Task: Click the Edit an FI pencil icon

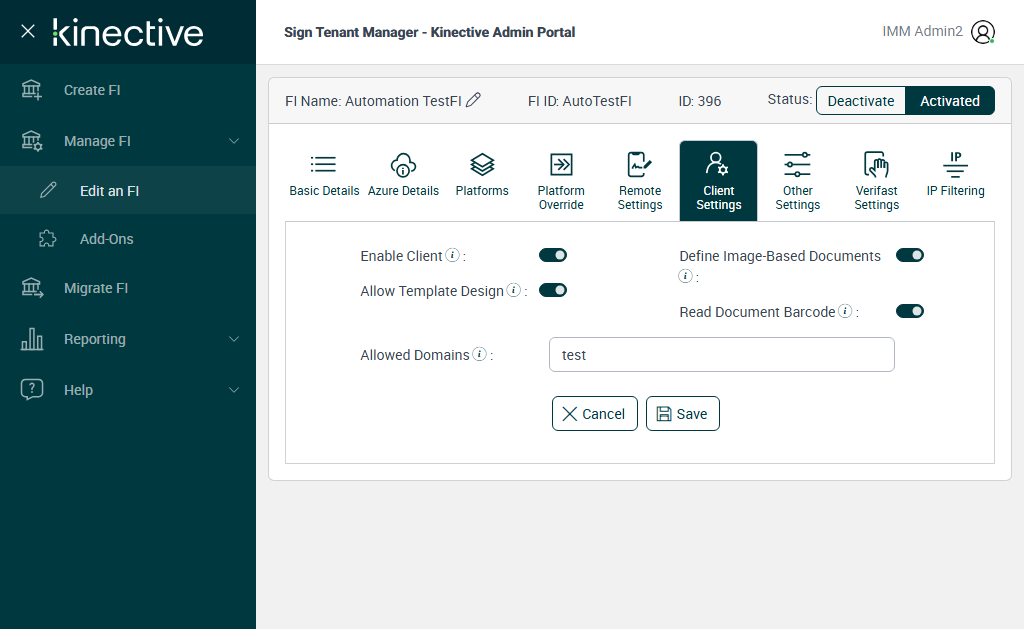Action: coord(48,191)
